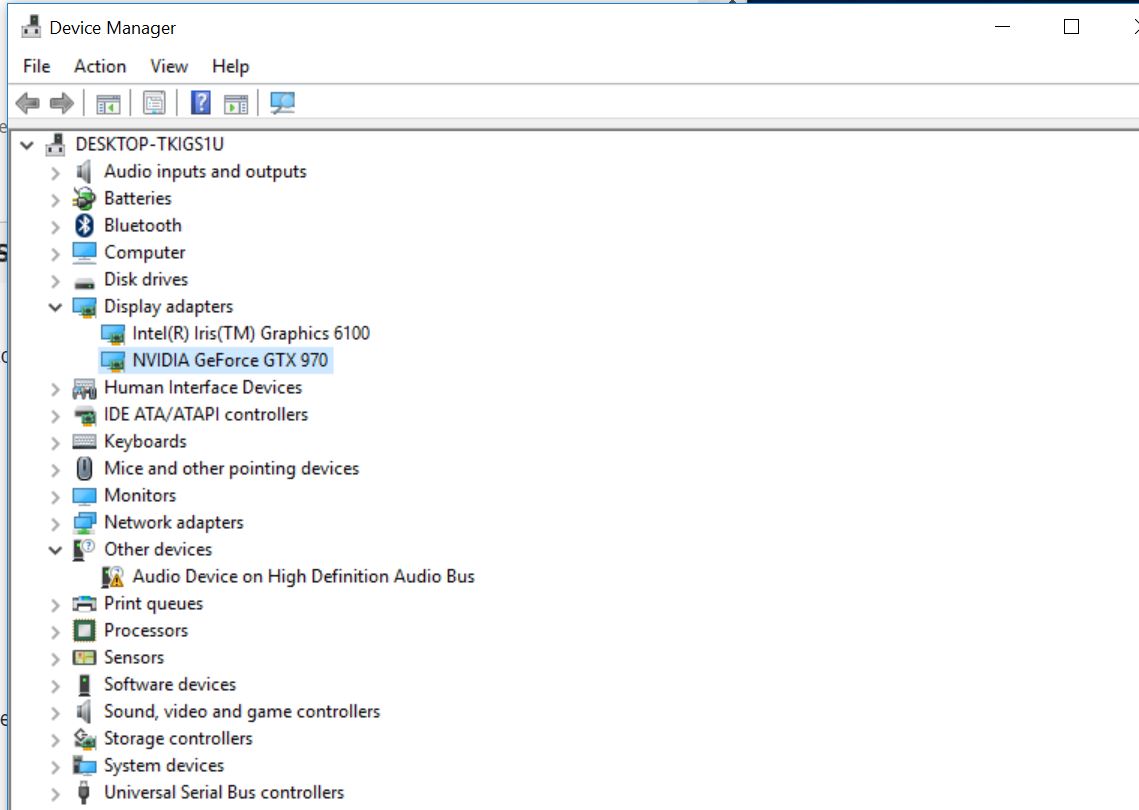Select the Keyboards label
Screen dimensions: 1139x810
(x=145, y=442)
